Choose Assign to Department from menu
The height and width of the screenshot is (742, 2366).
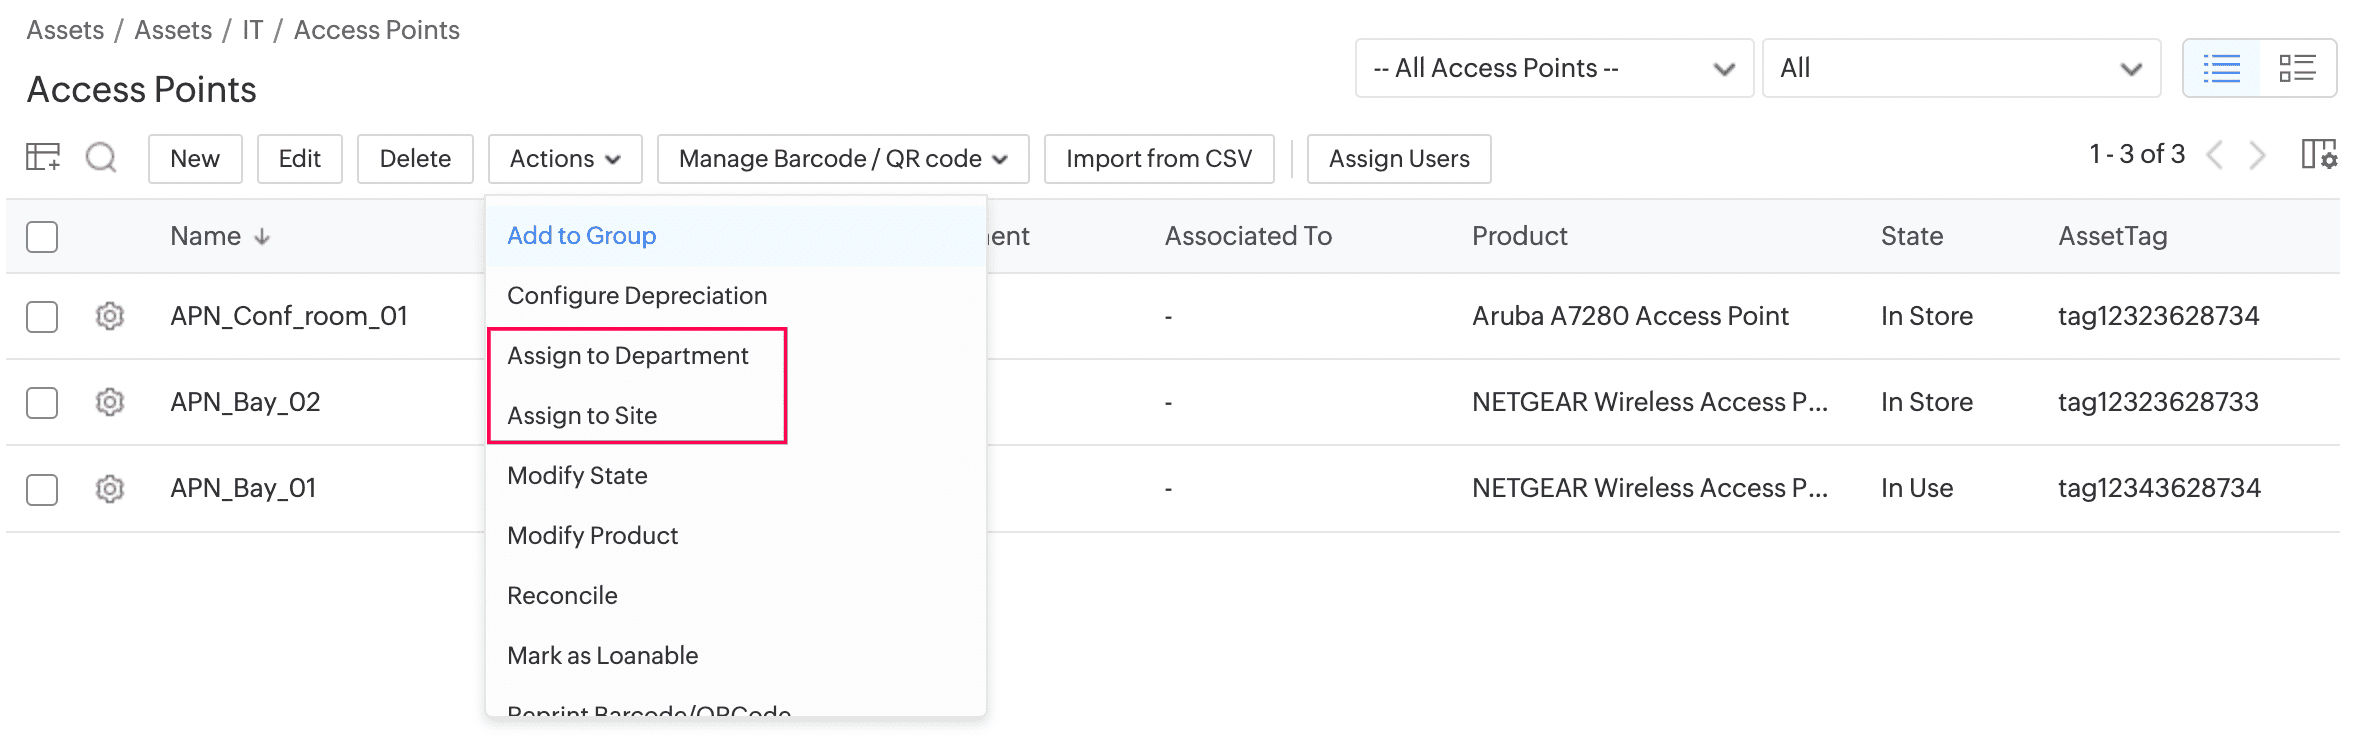tap(627, 356)
